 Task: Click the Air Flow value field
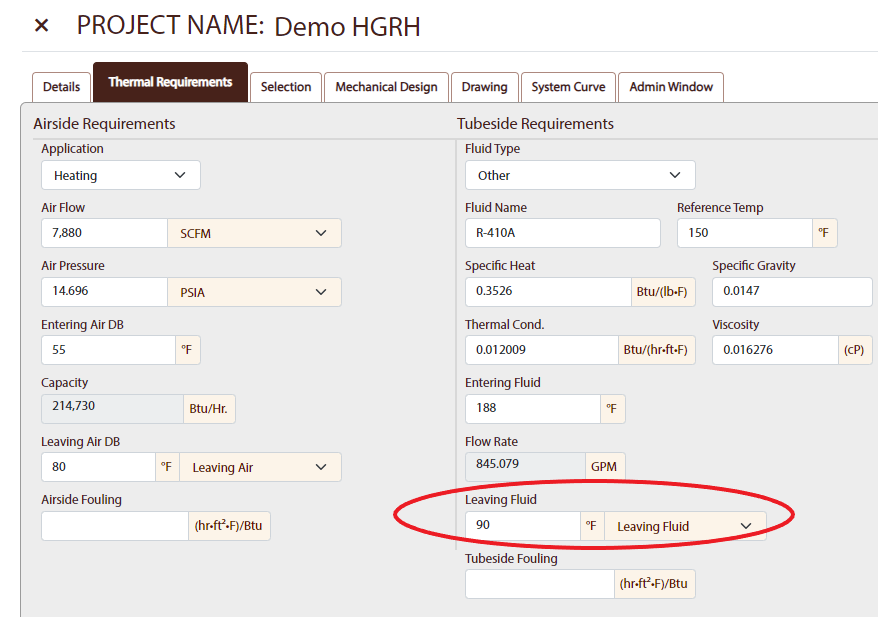[x=103, y=233]
